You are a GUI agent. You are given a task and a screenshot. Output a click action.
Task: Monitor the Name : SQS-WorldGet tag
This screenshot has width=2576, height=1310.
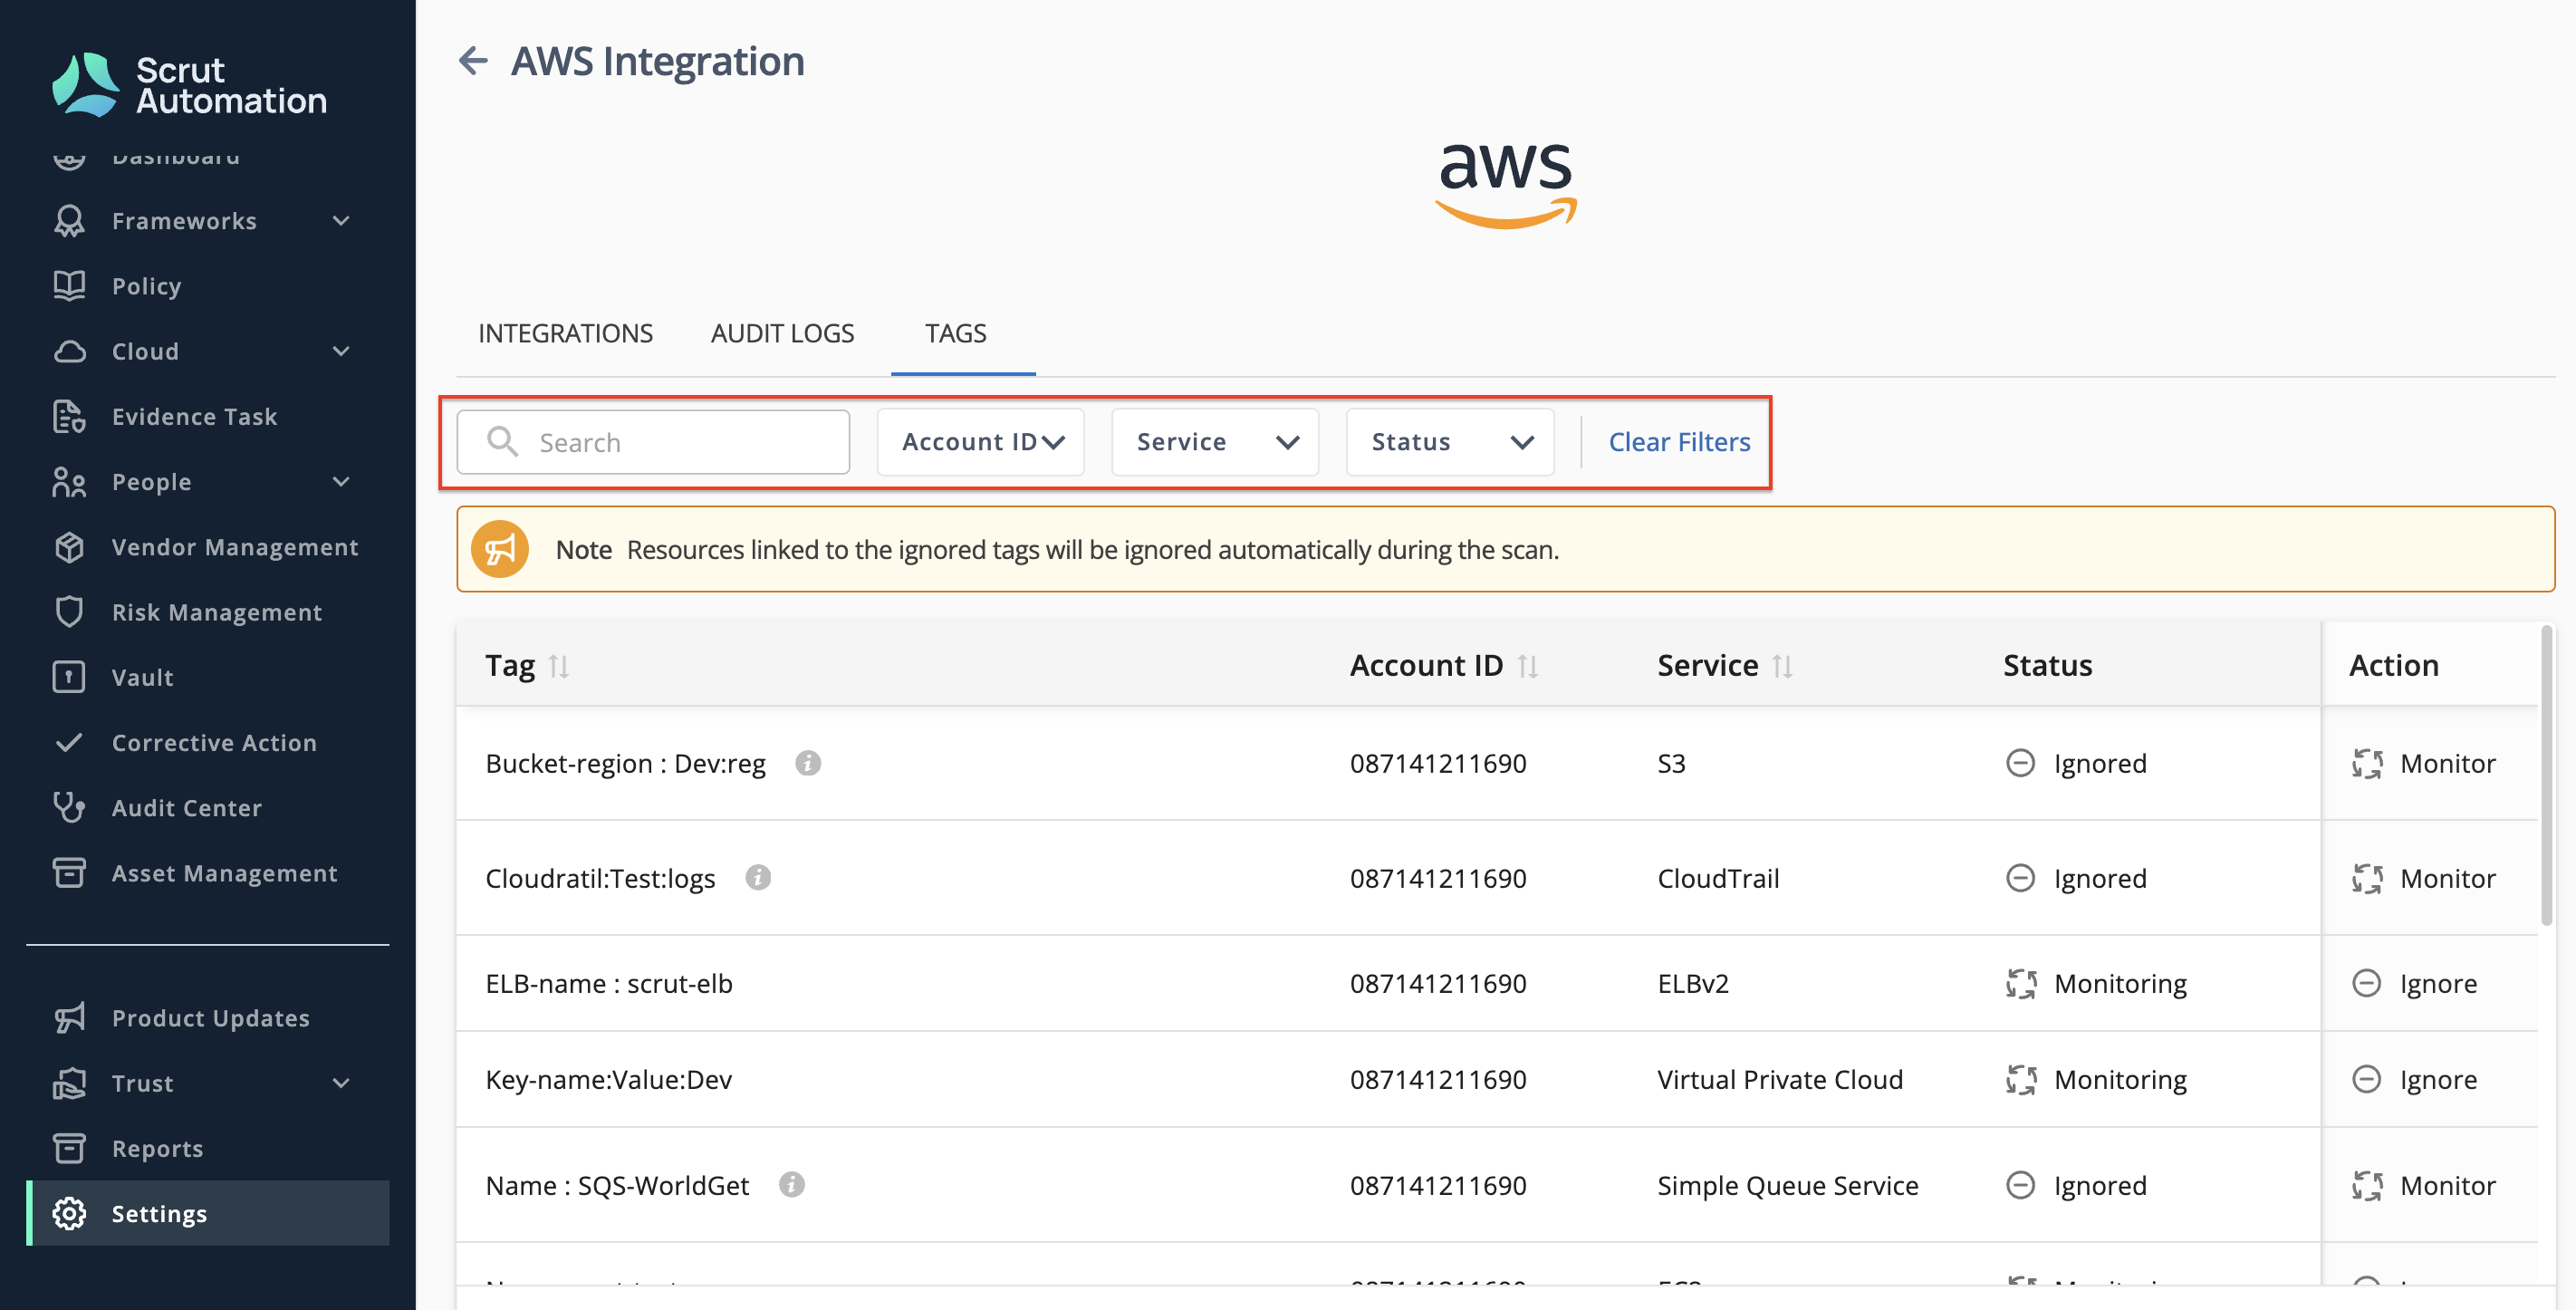click(x=2424, y=1185)
